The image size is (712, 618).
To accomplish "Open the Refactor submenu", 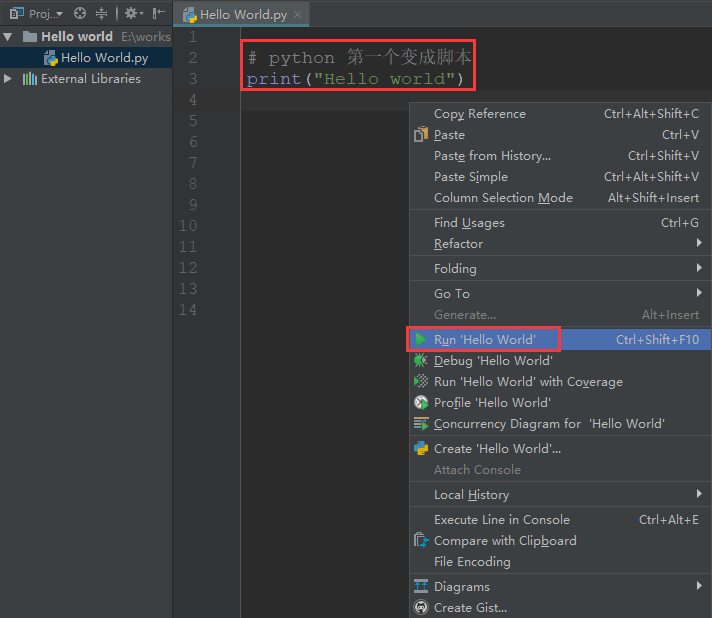I will pyautogui.click(x=560, y=244).
